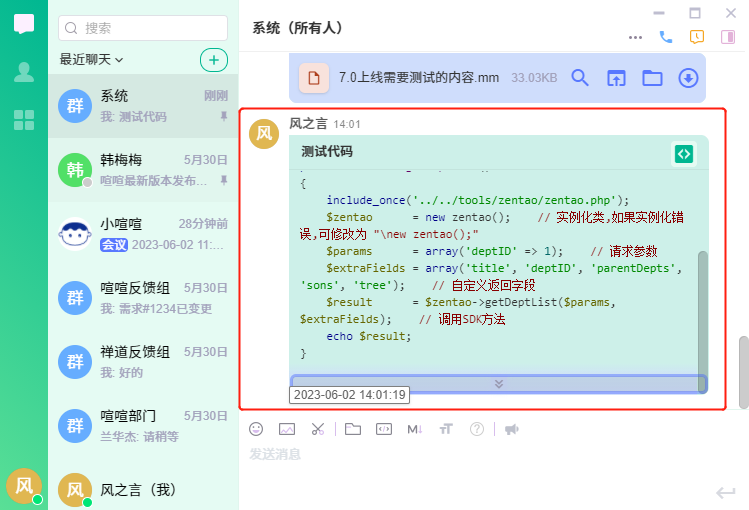749x510 pixels.
Task: Toggle font size setting in toolbar
Action: coord(446,429)
